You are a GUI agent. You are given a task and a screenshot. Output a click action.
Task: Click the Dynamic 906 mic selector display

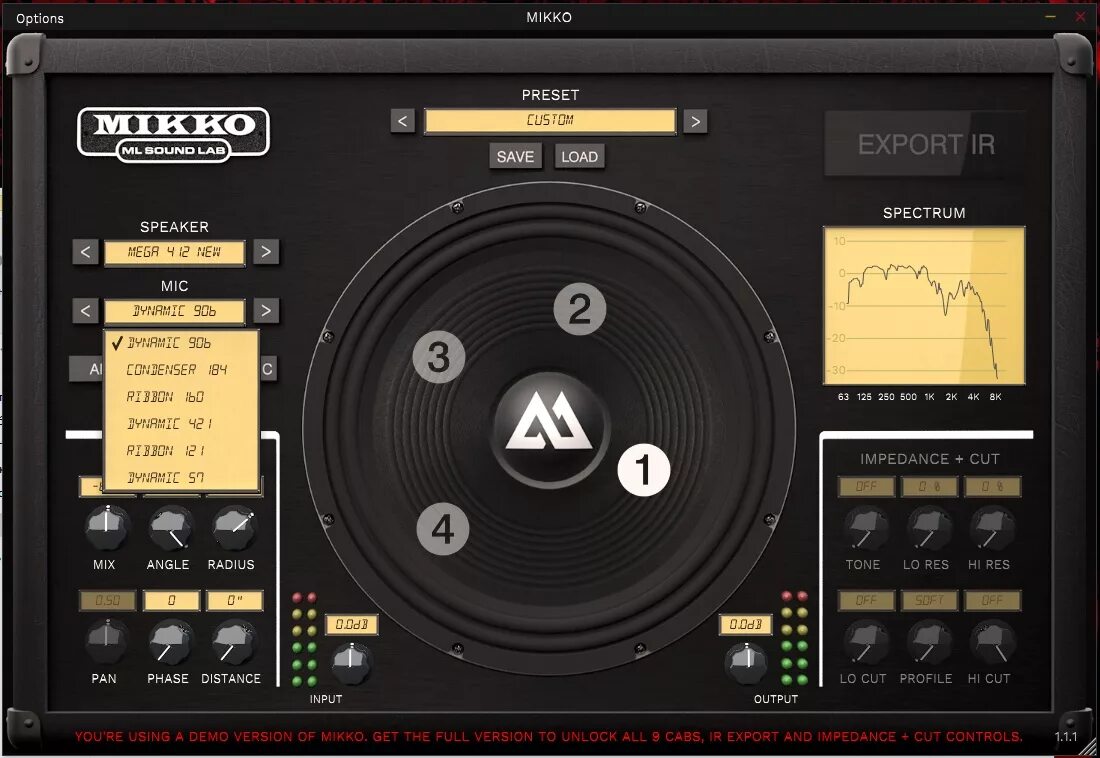tap(175, 311)
